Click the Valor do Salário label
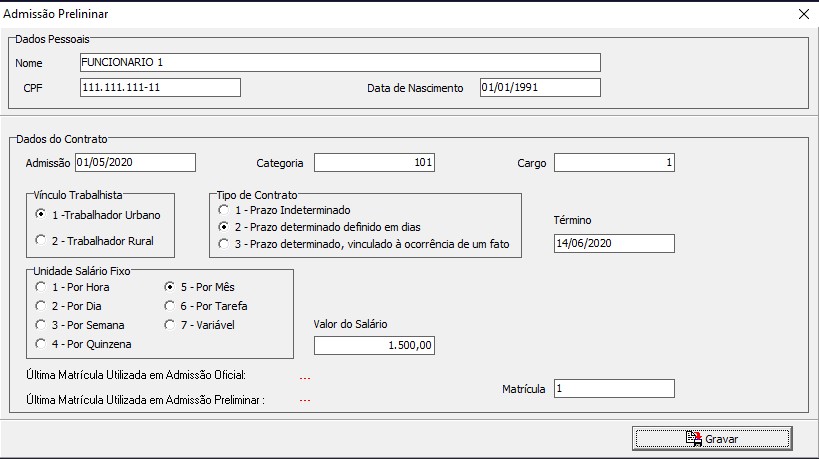 pos(350,324)
